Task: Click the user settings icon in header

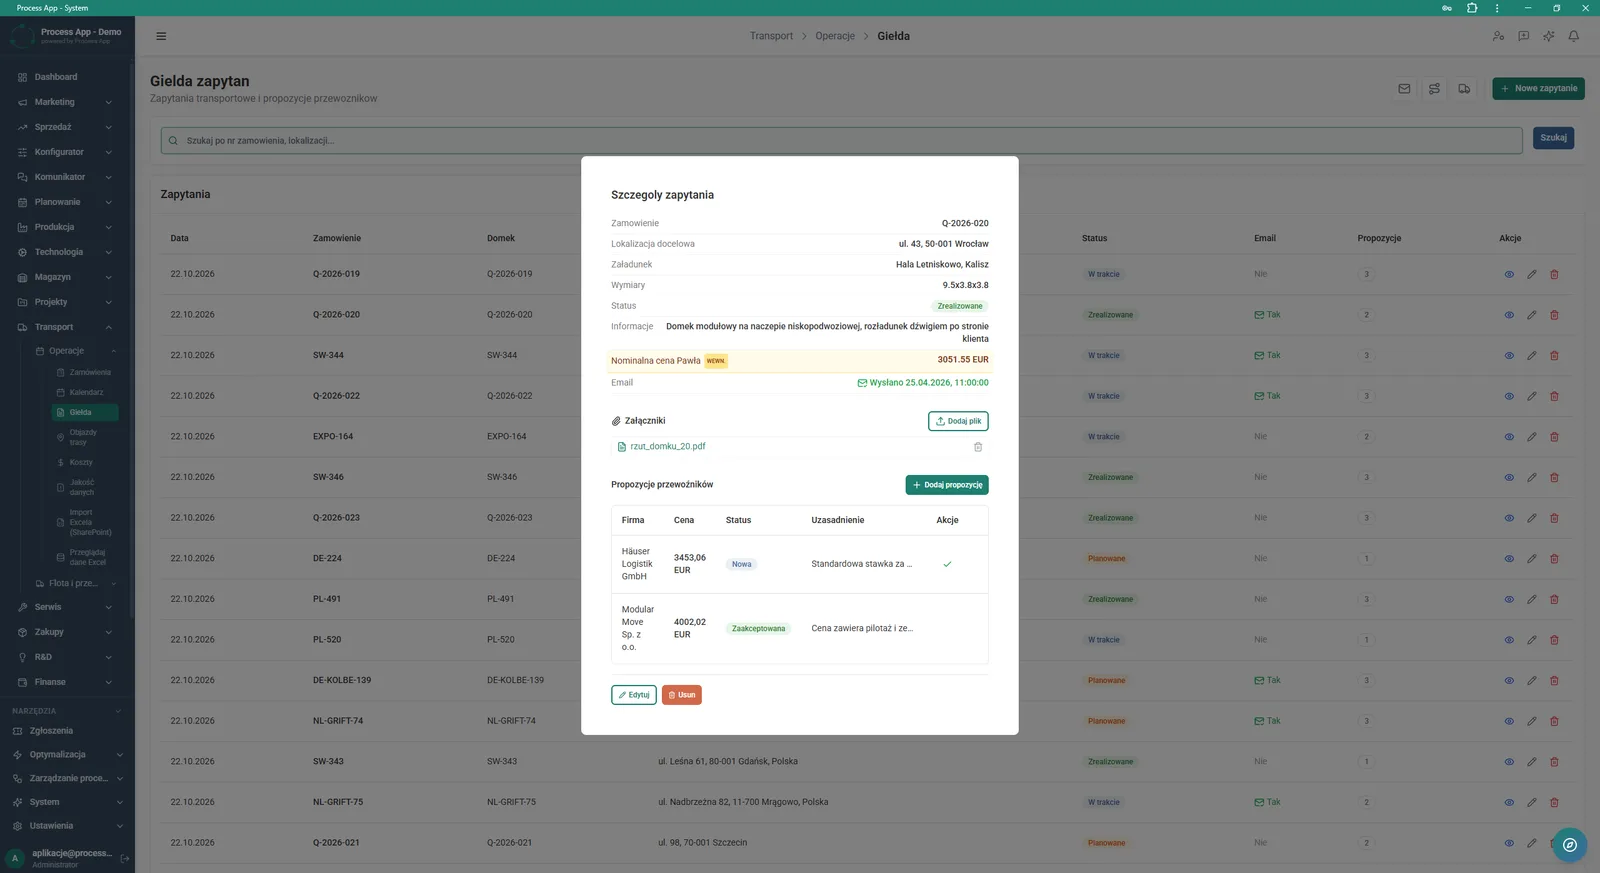Action: (x=1498, y=36)
